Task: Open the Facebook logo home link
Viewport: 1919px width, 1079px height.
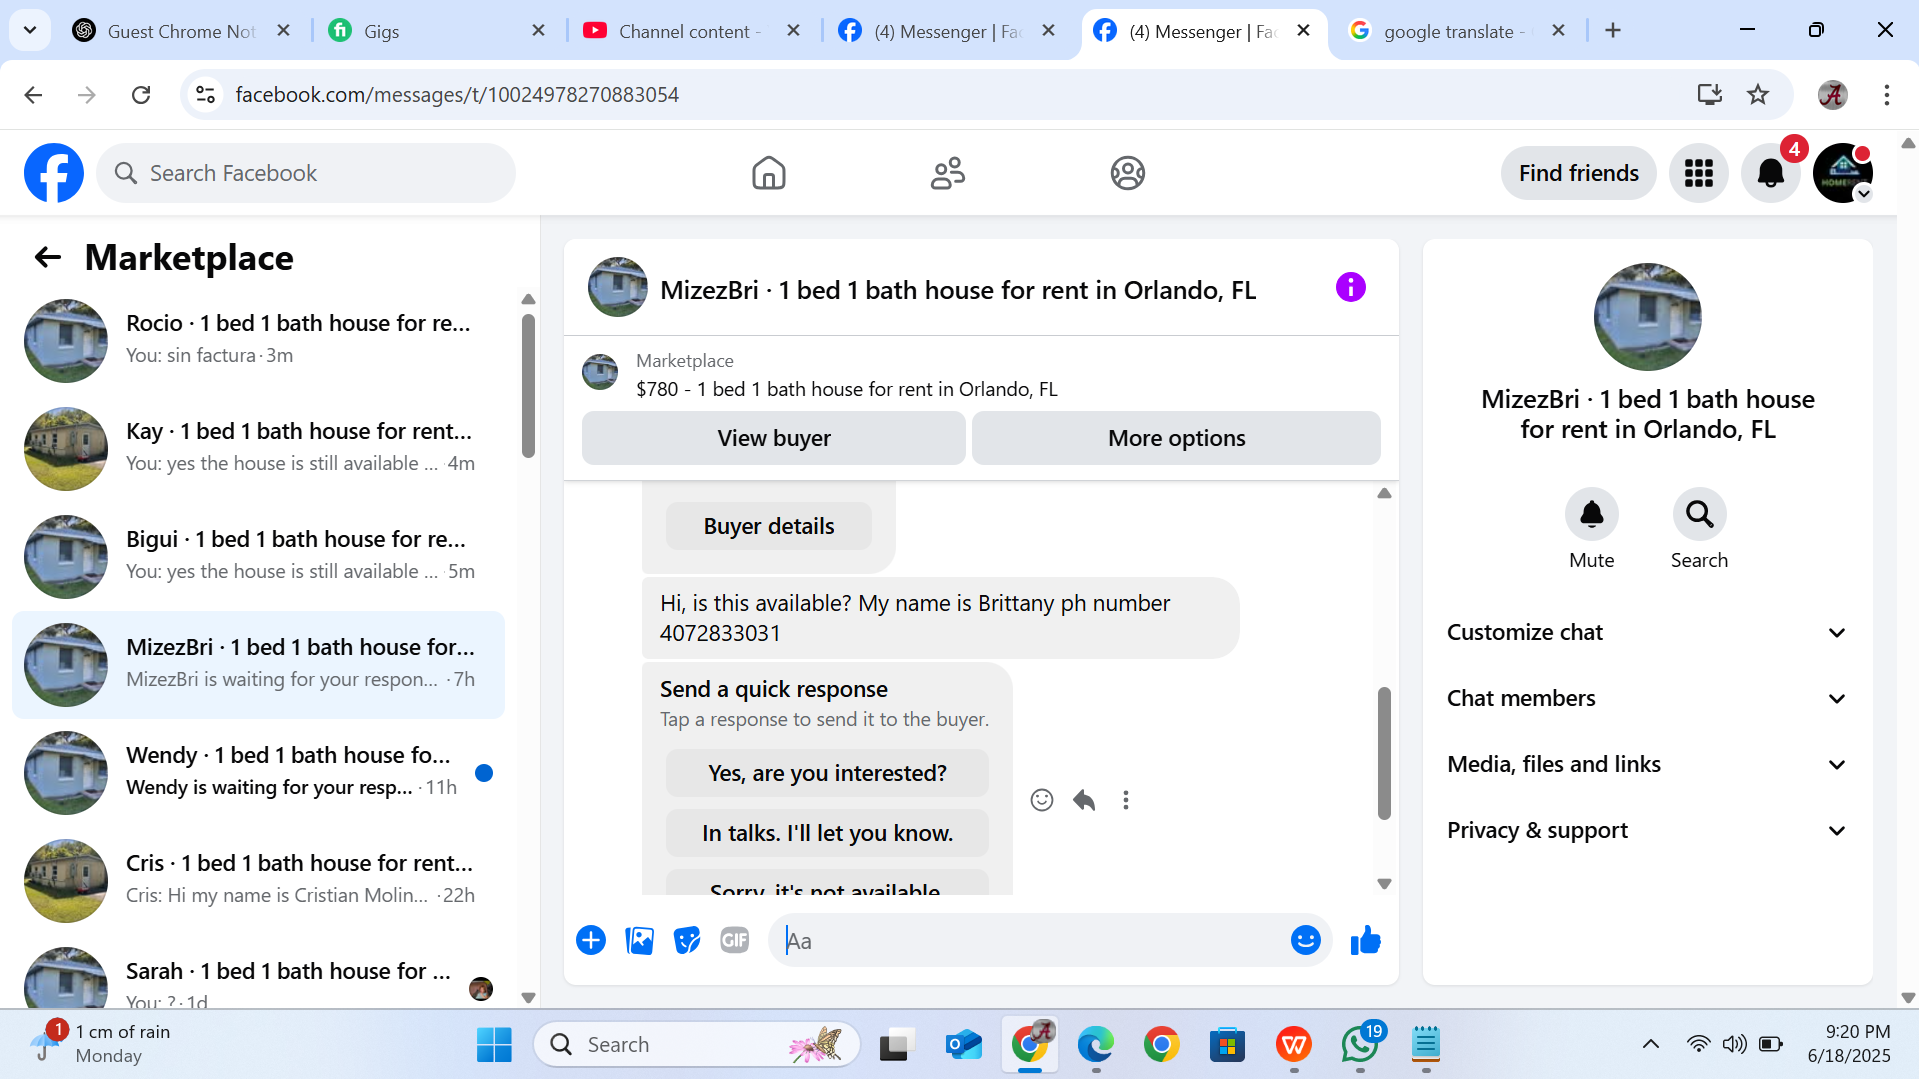Action: point(54,173)
